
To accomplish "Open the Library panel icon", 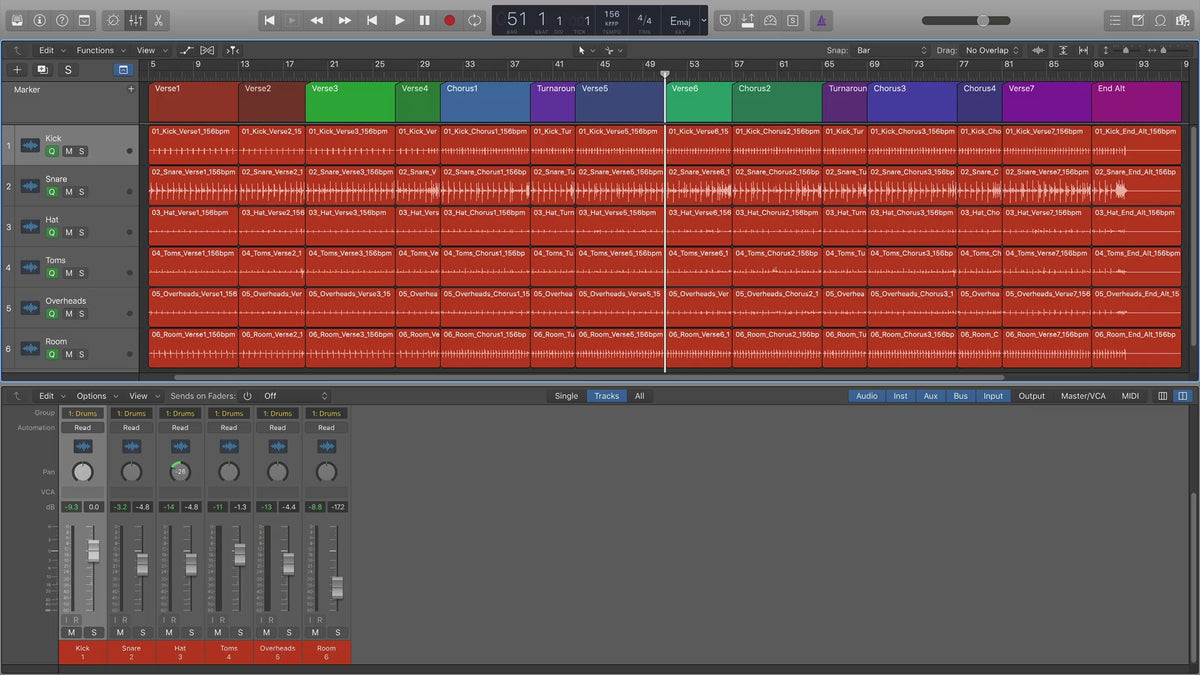I will (x=17, y=20).
